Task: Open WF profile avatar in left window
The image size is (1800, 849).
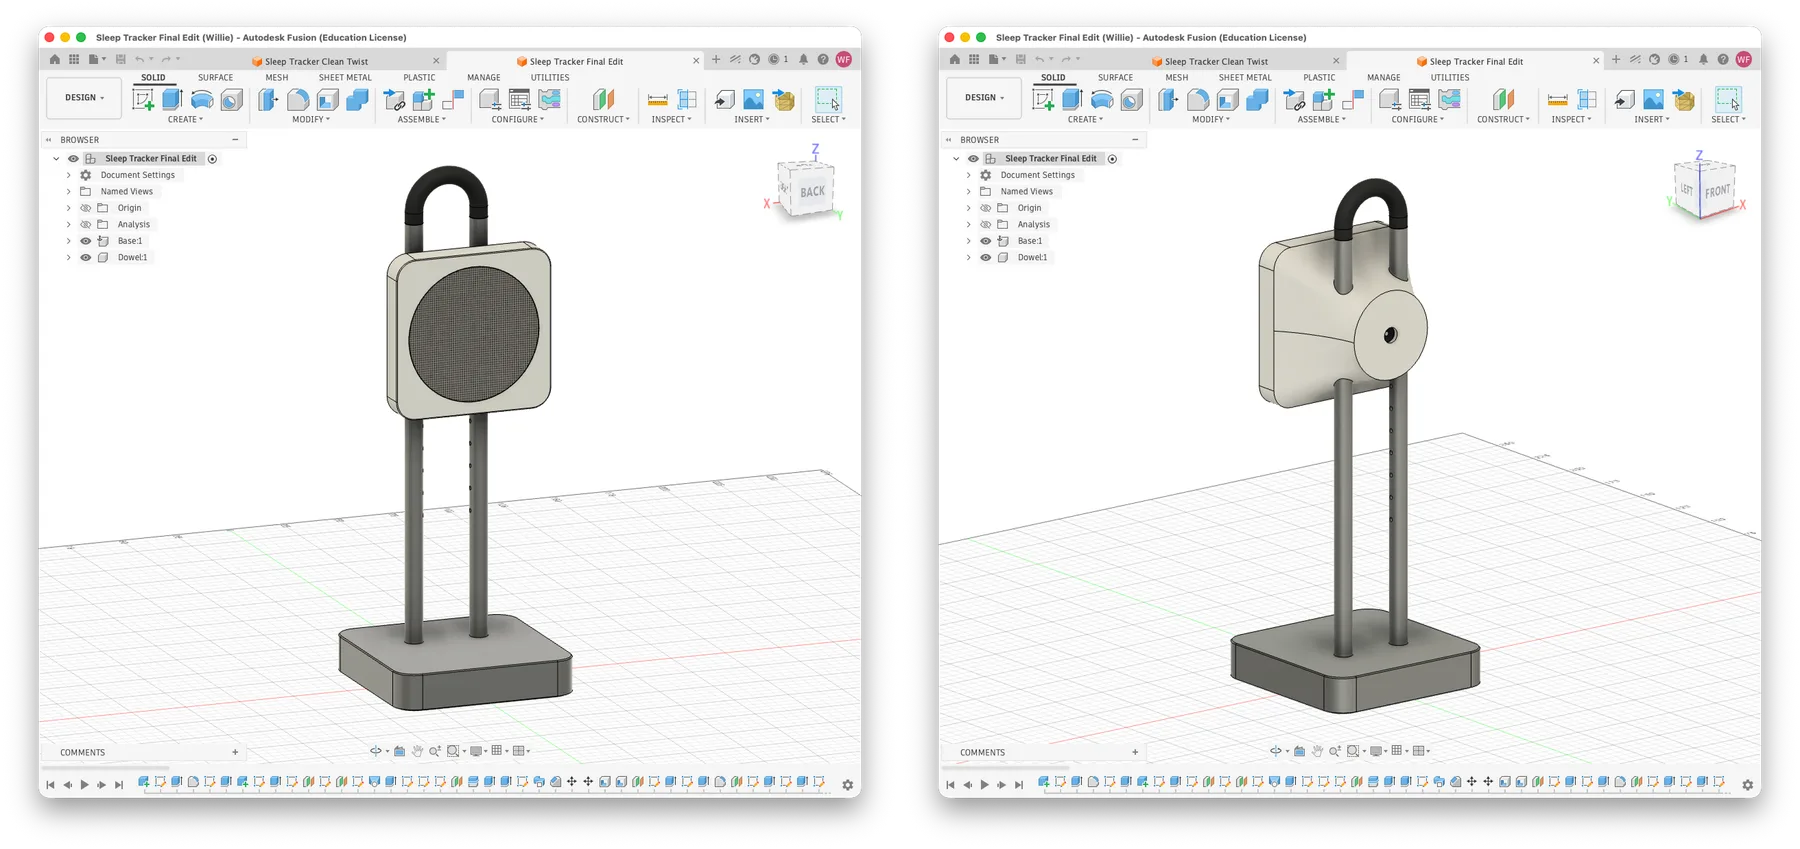Action: (844, 60)
